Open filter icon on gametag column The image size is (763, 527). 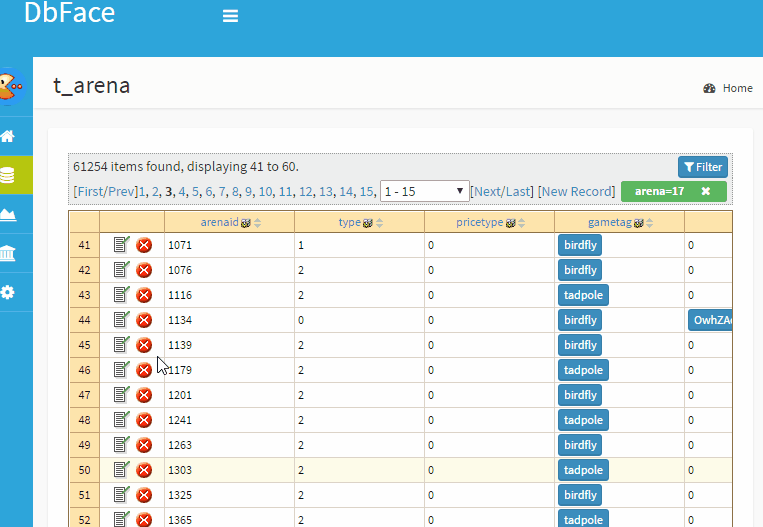coord(639,223)
